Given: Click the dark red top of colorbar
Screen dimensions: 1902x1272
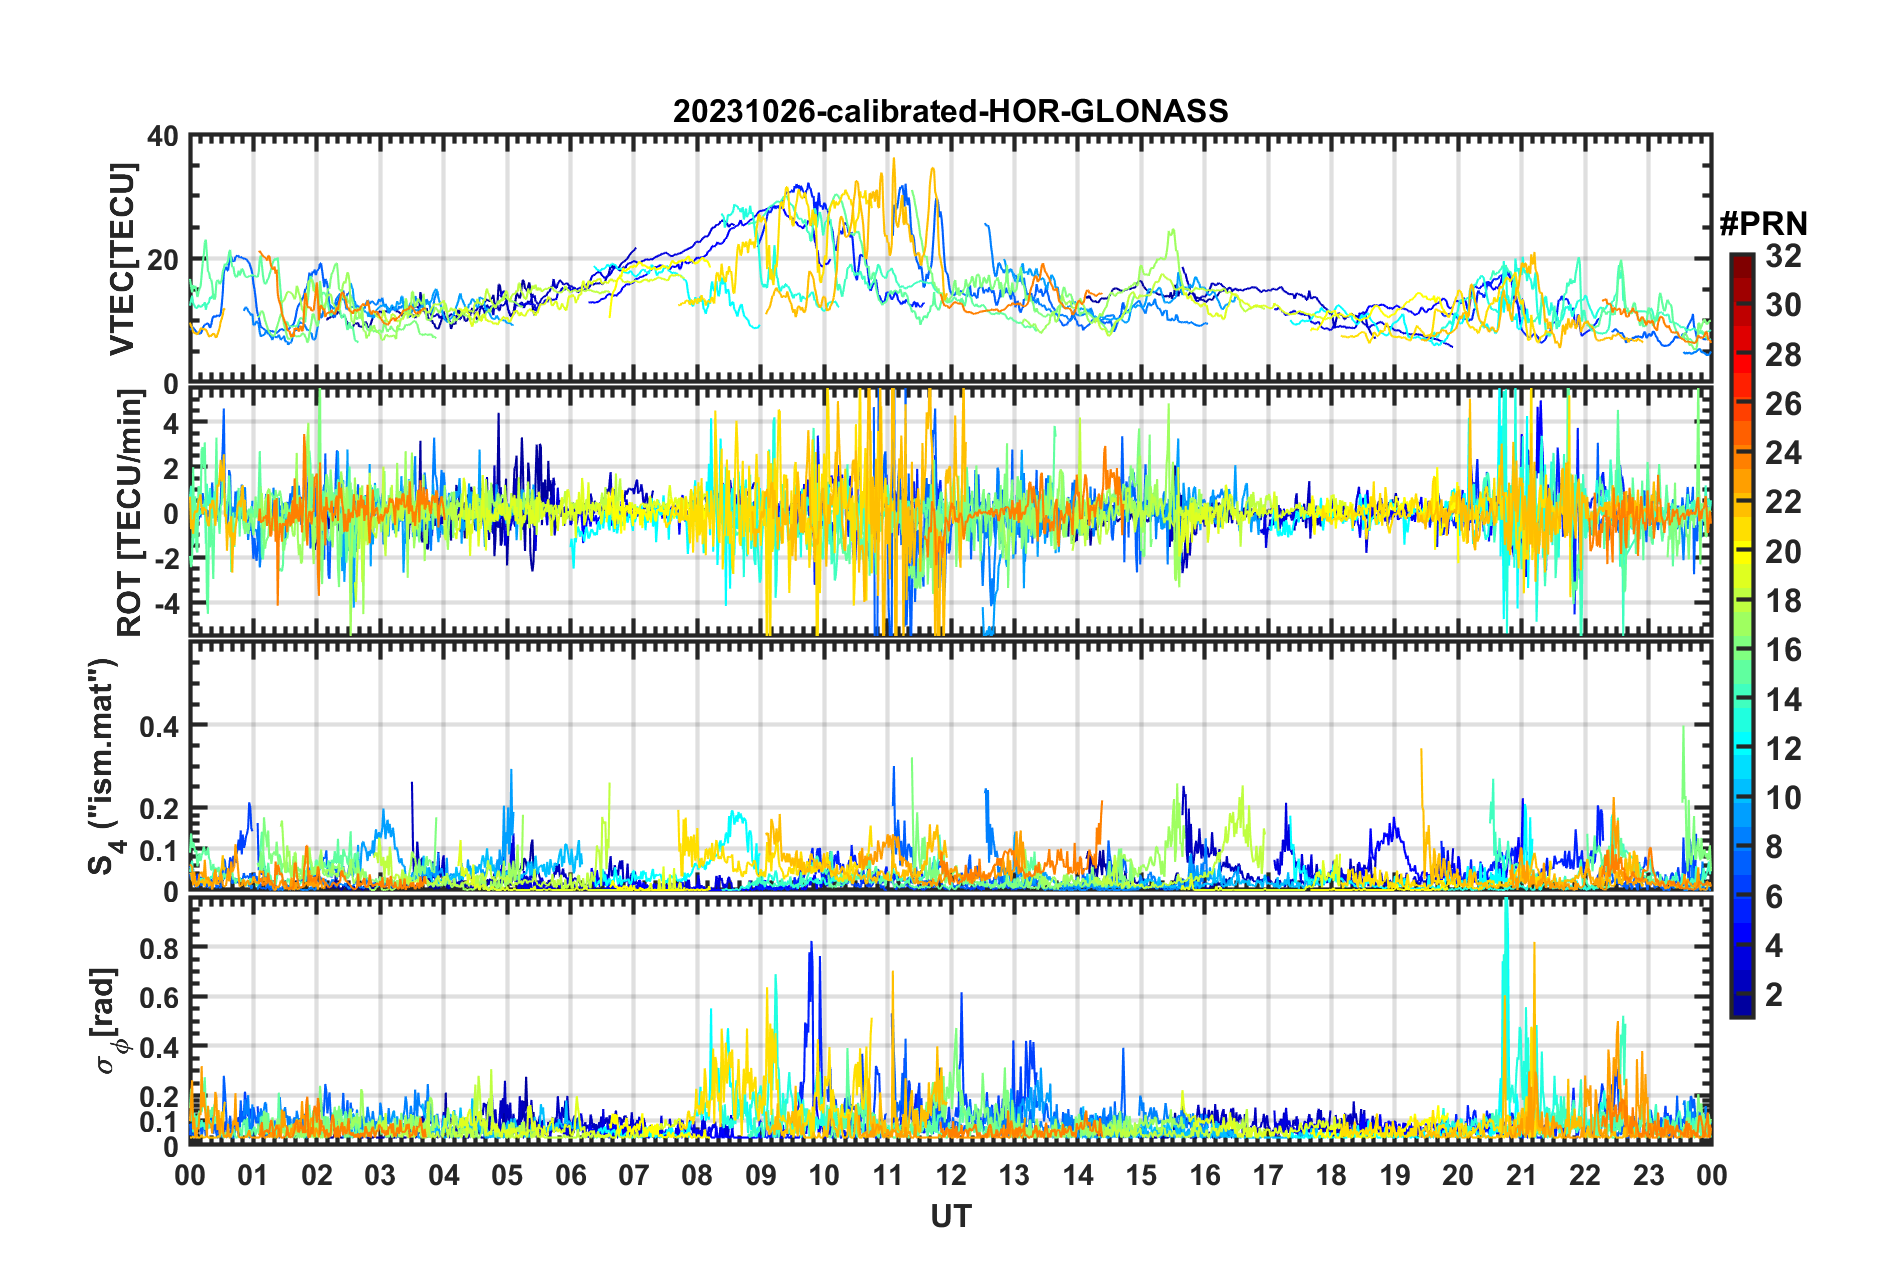Looking at the screenshot, I should pyautogui.click(x=1741, y=260).
